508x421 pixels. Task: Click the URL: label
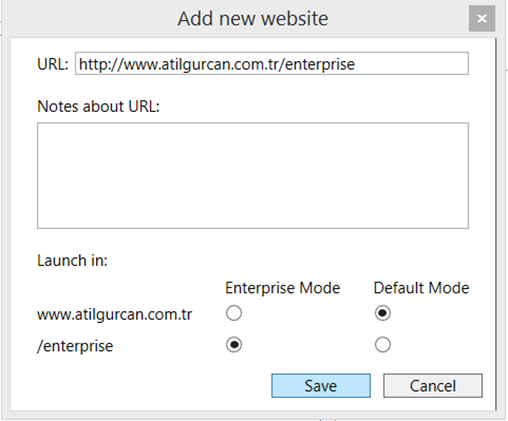click(53, 64)
